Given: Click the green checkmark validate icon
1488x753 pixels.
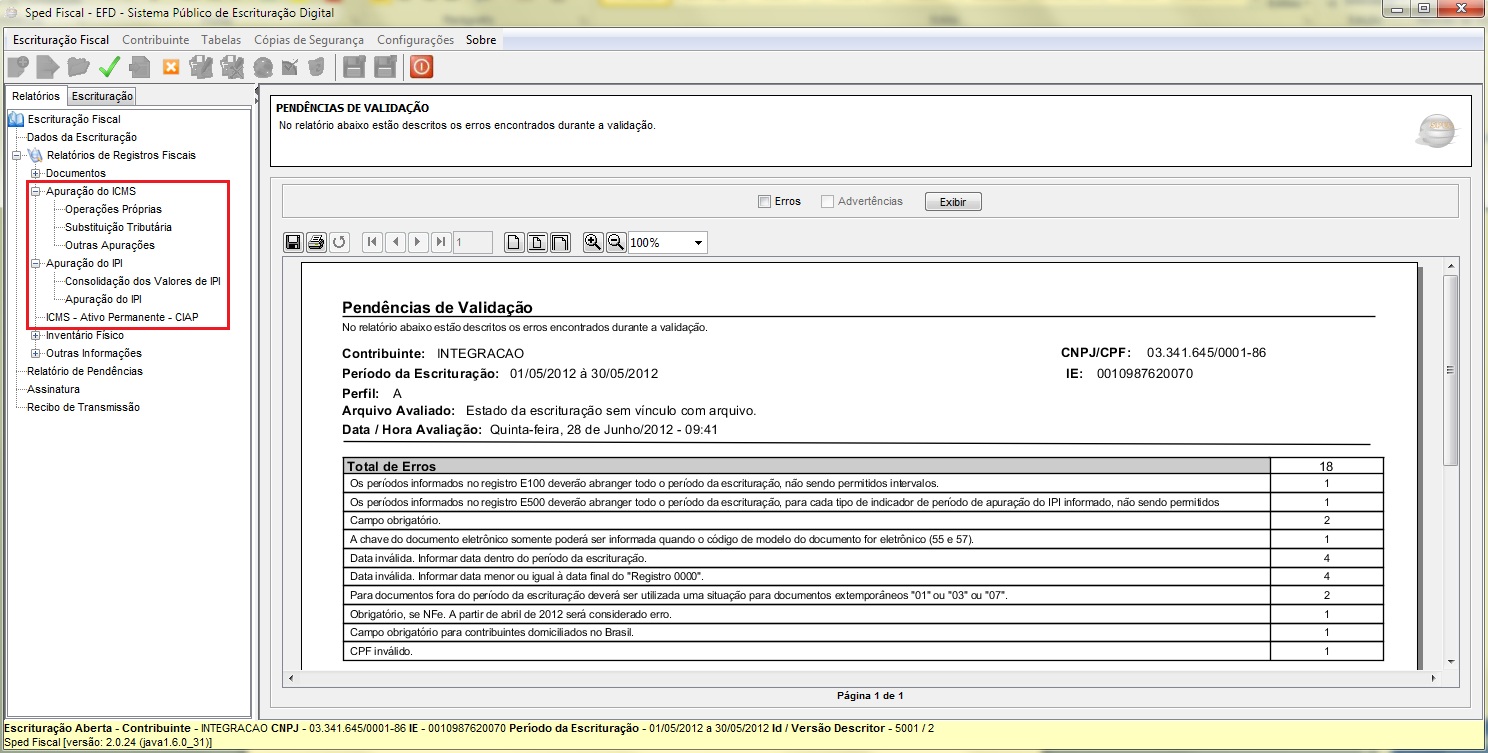Looking at the screenshot, I should [x=109, y=67].
